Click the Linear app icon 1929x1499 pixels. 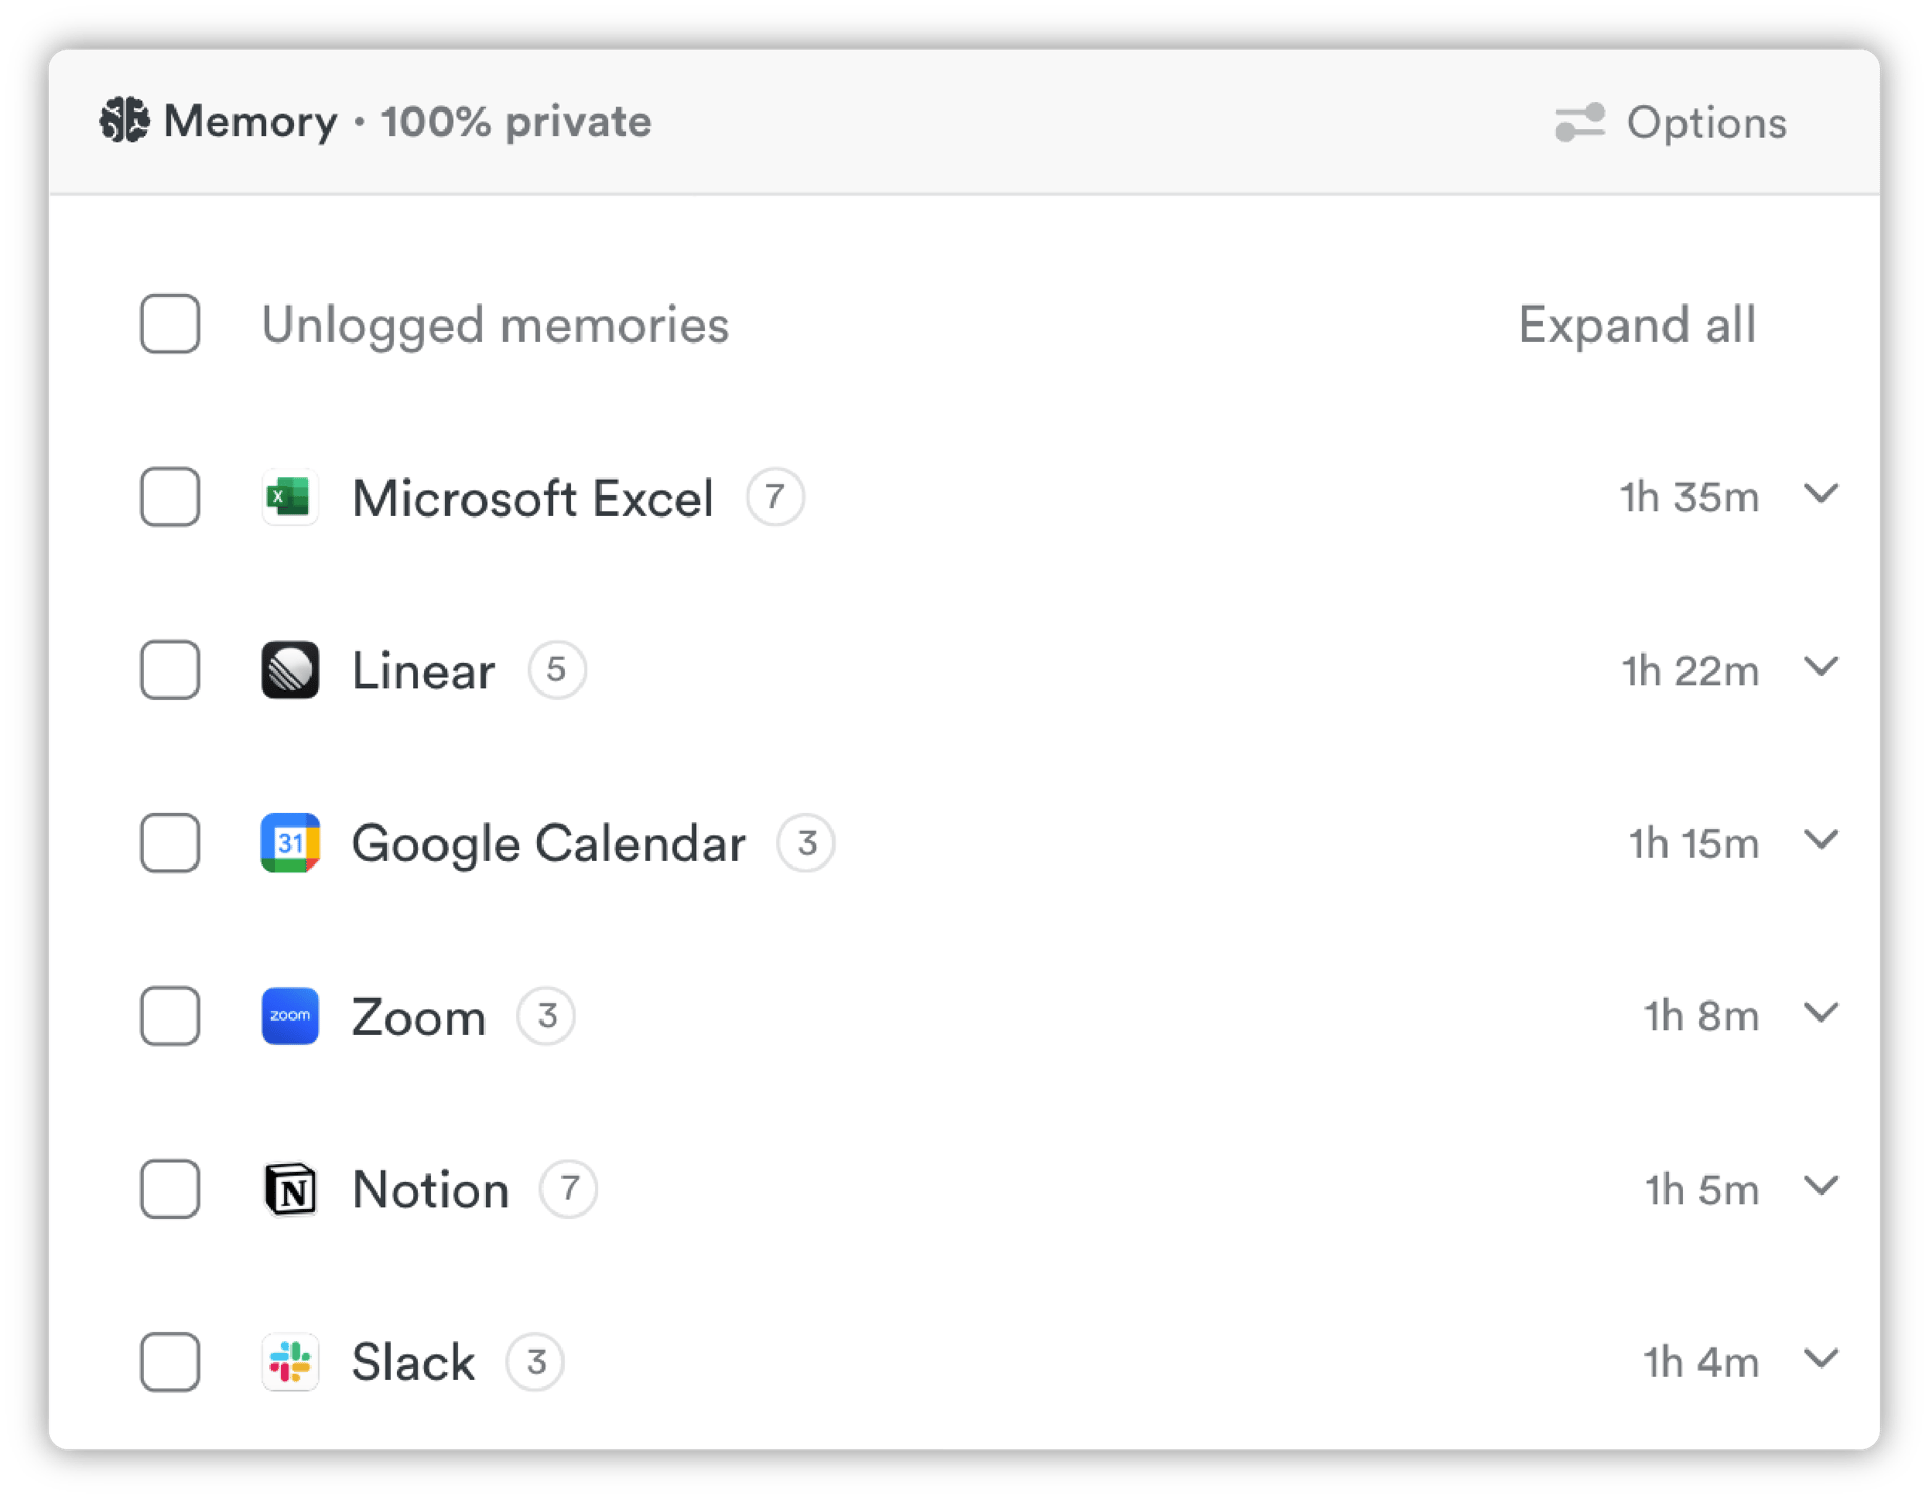point(290,670)
